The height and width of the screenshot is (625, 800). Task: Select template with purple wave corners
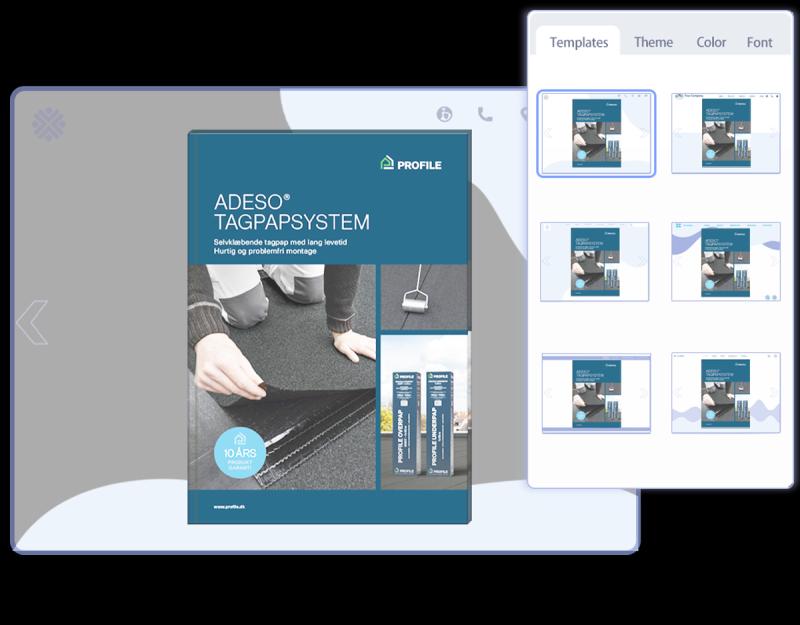coord(726,262)
